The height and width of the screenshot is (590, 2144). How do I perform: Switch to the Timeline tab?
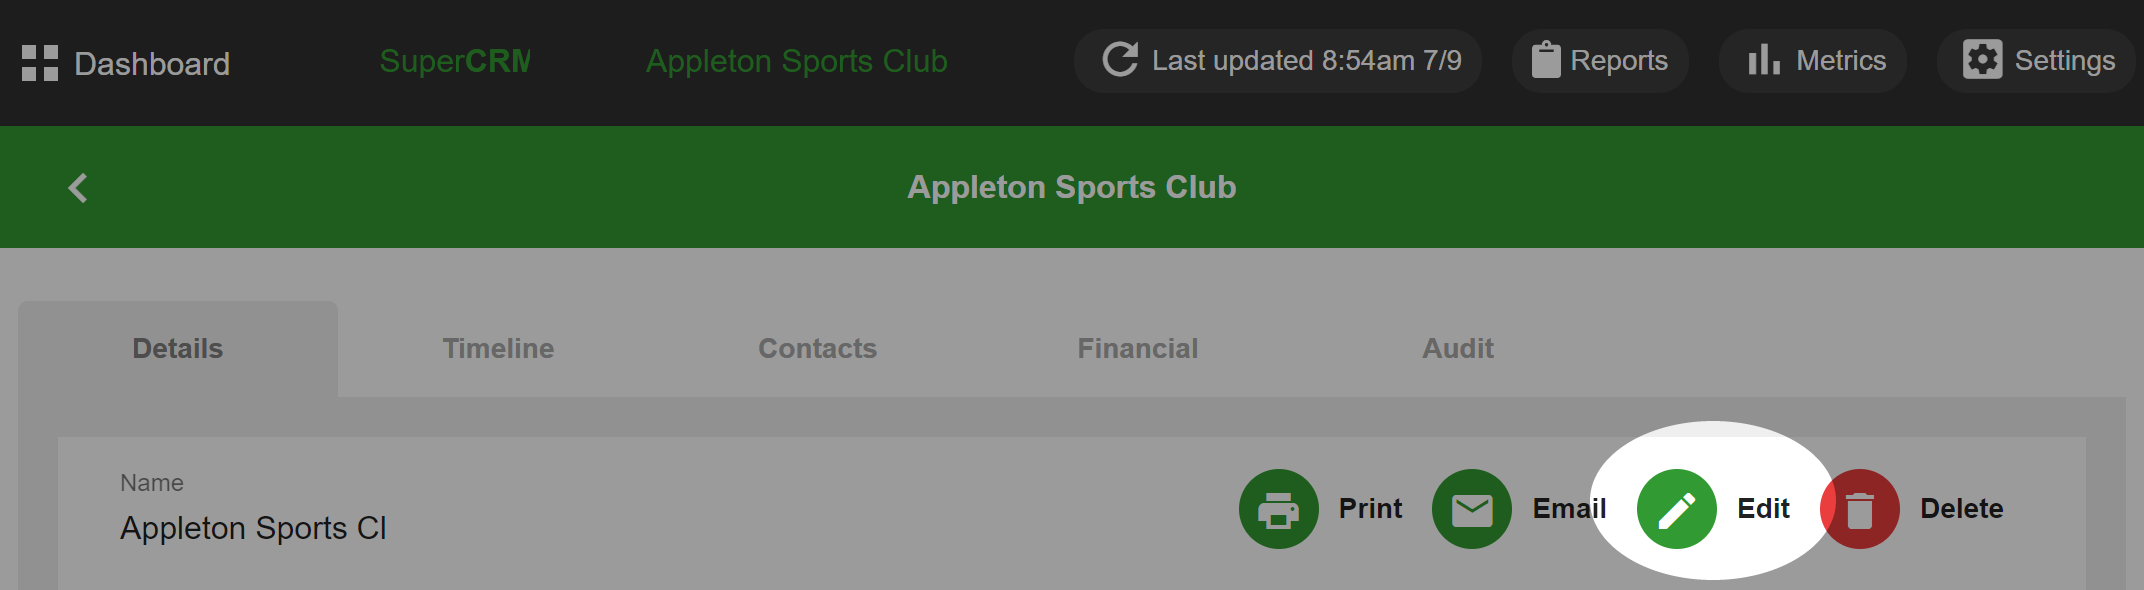coord(498,348)
